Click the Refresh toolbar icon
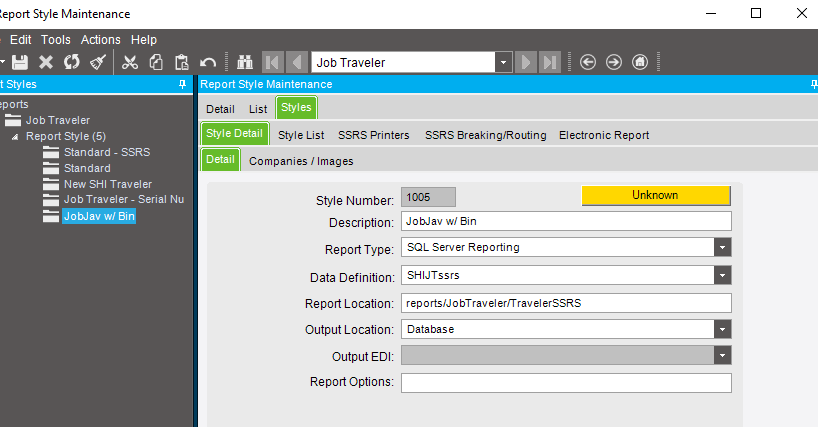Screen dimensions: 818x427 [x=72, y=62]
